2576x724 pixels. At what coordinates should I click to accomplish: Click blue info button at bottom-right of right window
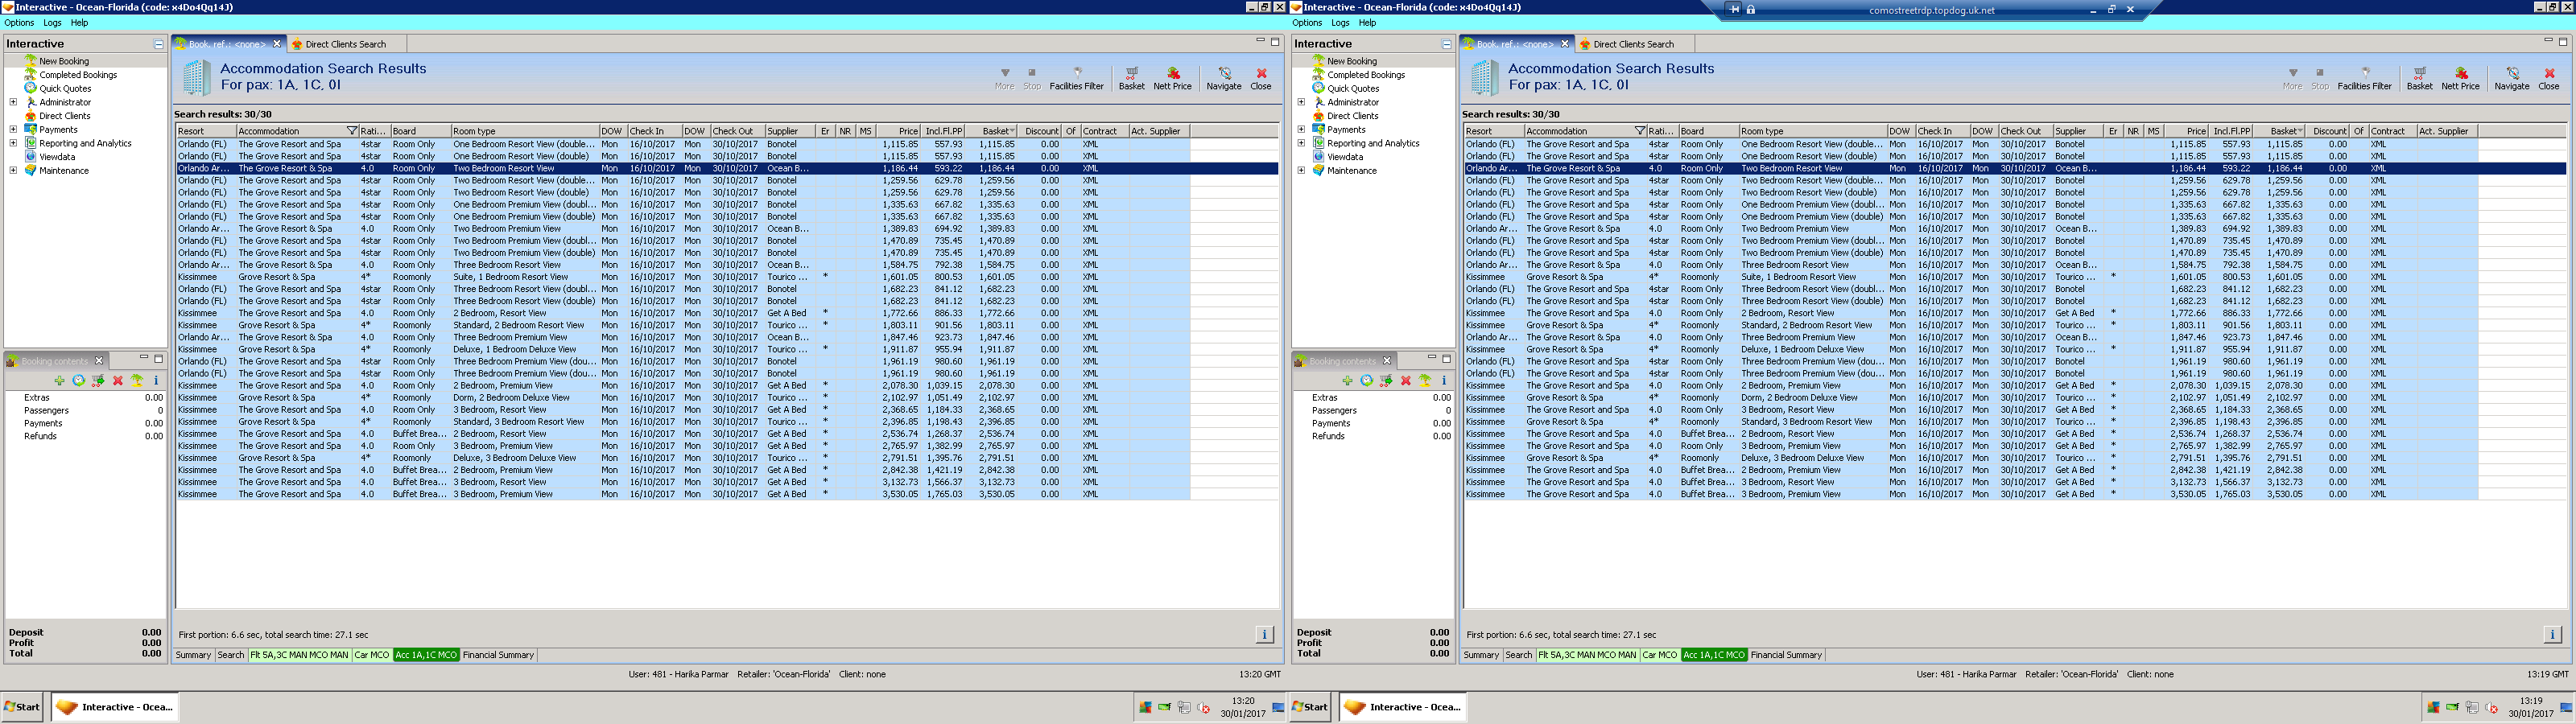click(2551, 634)
